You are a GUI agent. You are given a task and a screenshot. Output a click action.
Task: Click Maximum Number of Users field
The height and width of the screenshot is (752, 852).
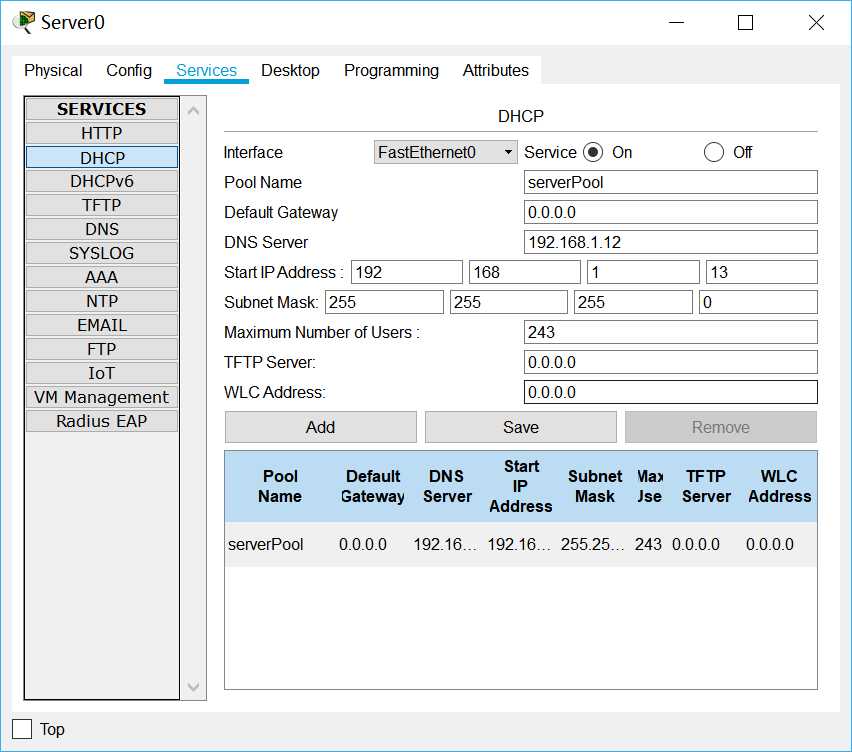click(x=671, y=332)
